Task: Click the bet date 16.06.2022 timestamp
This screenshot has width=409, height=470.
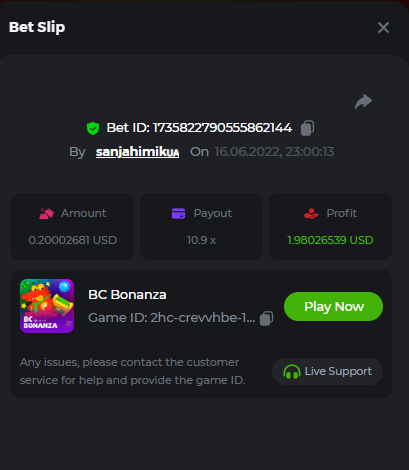Action: [x=274, y=152]
